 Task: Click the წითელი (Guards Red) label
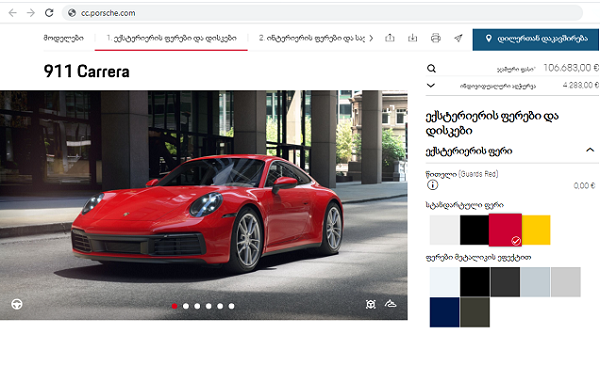click(462, 174)
